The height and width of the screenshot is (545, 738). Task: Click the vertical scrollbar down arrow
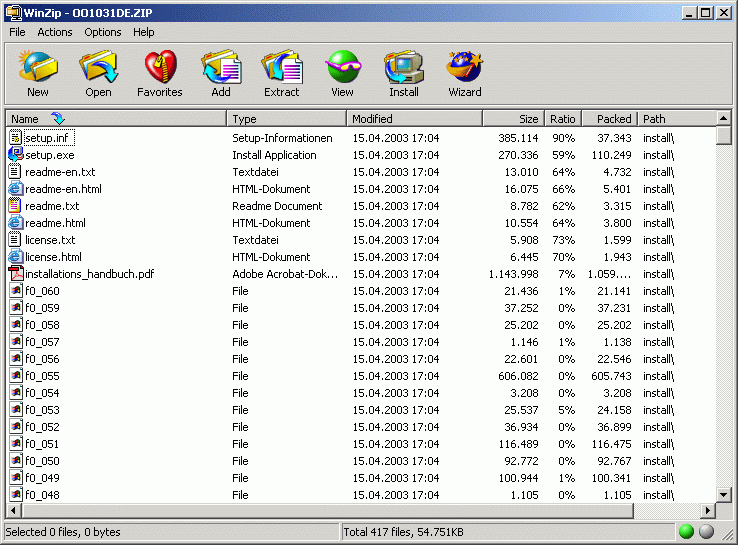tap(723, 495)
